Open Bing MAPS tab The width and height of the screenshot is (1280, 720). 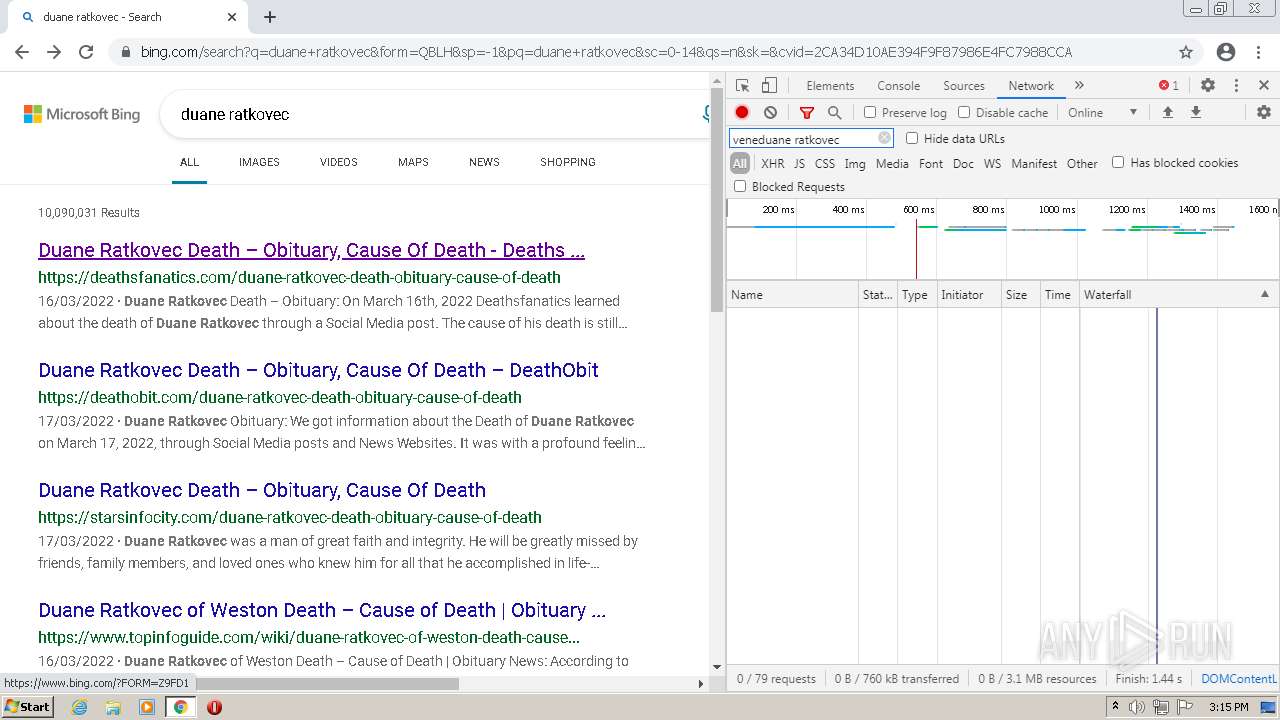pos(413,162)
